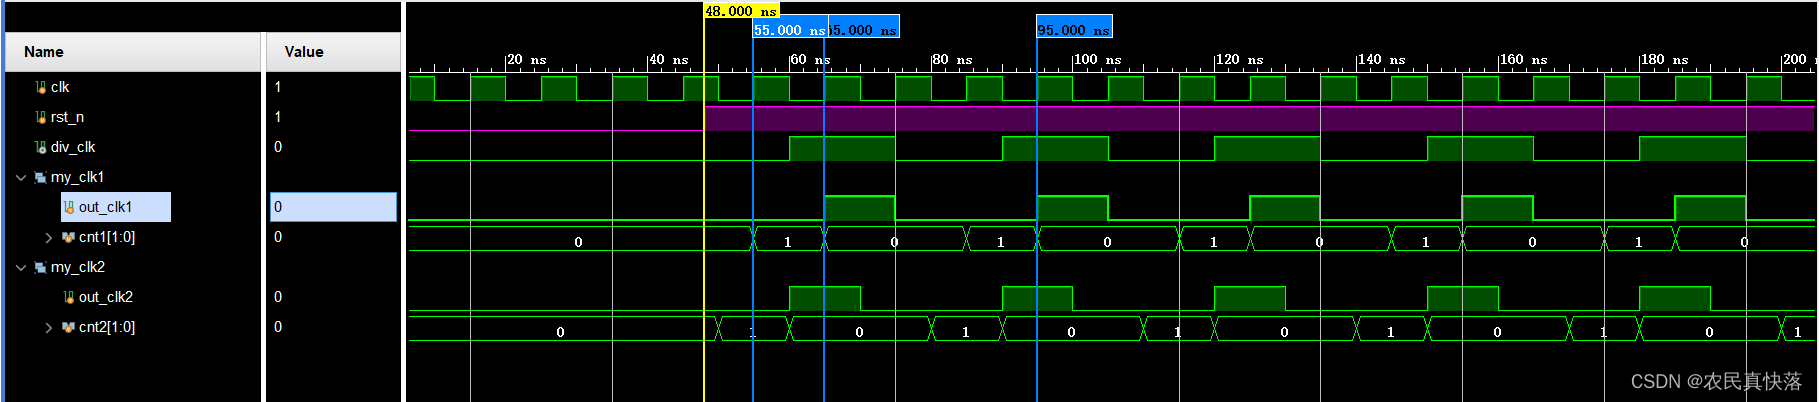Click the Value column header
This screenshot has height=402, width=1819.
pyautogui.click(x=304, y=52)
